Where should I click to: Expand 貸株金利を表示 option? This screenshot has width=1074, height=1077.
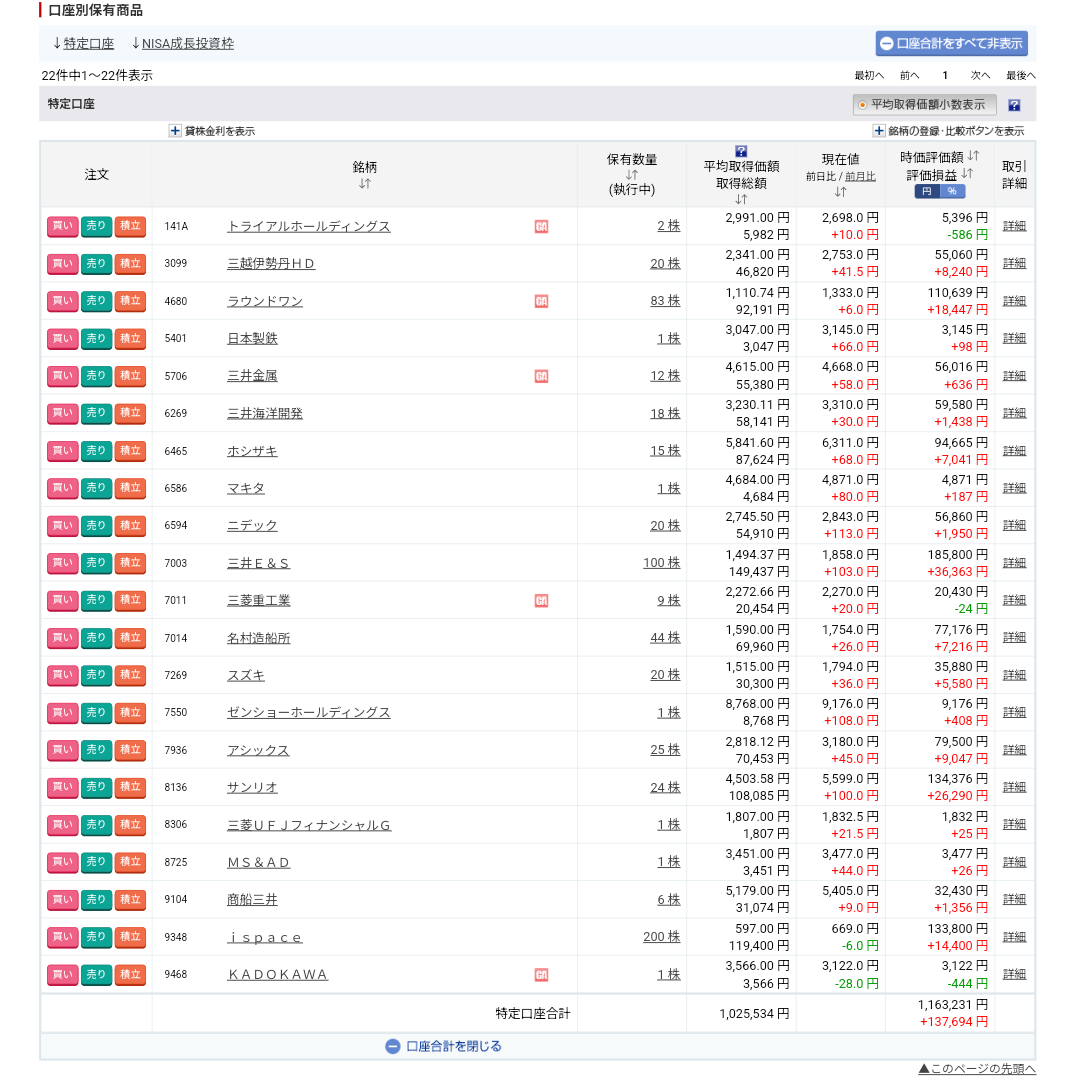212,131
